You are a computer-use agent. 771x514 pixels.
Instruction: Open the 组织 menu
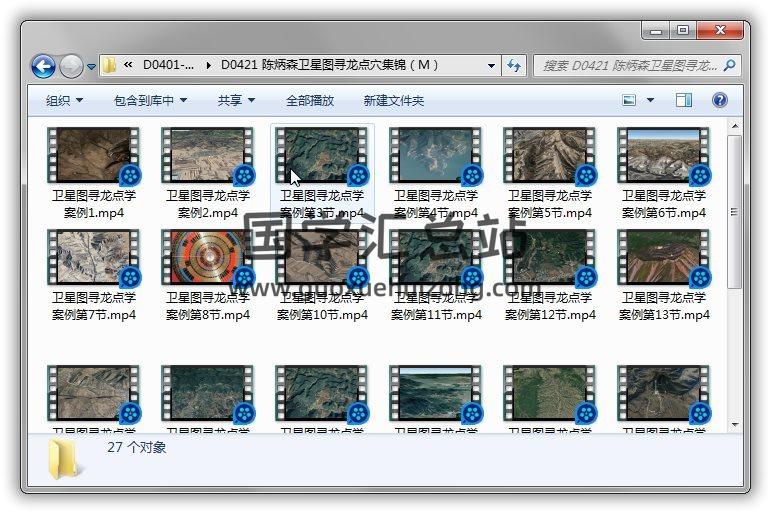click(x=64, y=101)
